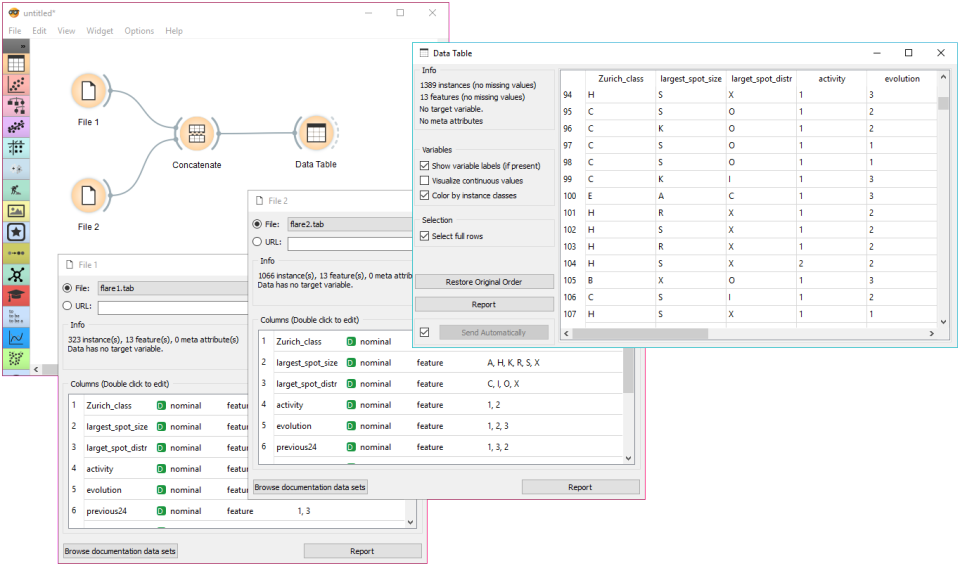960x566 pixels.
Task: Open the olive dotted line category in sidebar
Action: click(16, 253)
